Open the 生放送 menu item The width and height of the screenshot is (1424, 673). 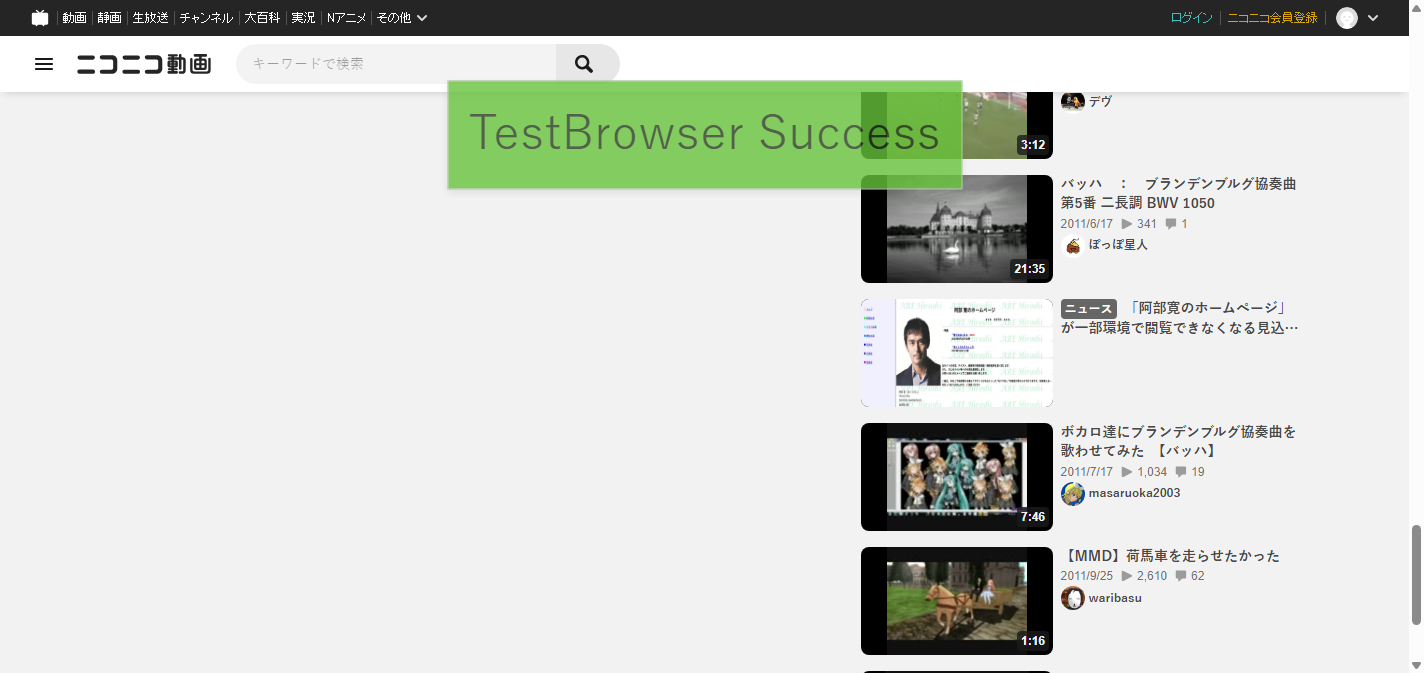pos(150,18)
